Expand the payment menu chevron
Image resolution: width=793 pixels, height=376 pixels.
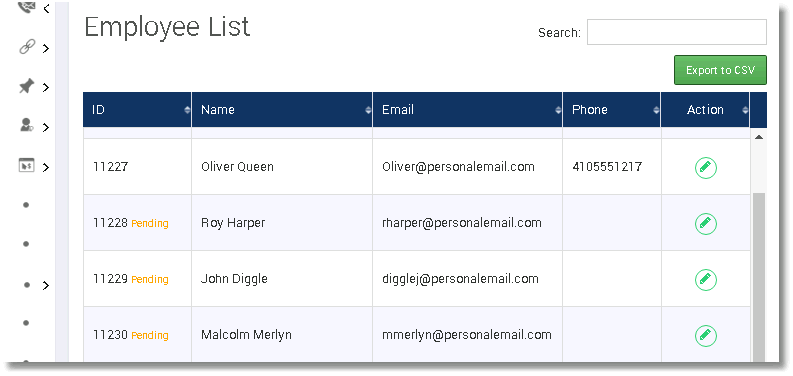pyautogui.click(x=46, y=167)
